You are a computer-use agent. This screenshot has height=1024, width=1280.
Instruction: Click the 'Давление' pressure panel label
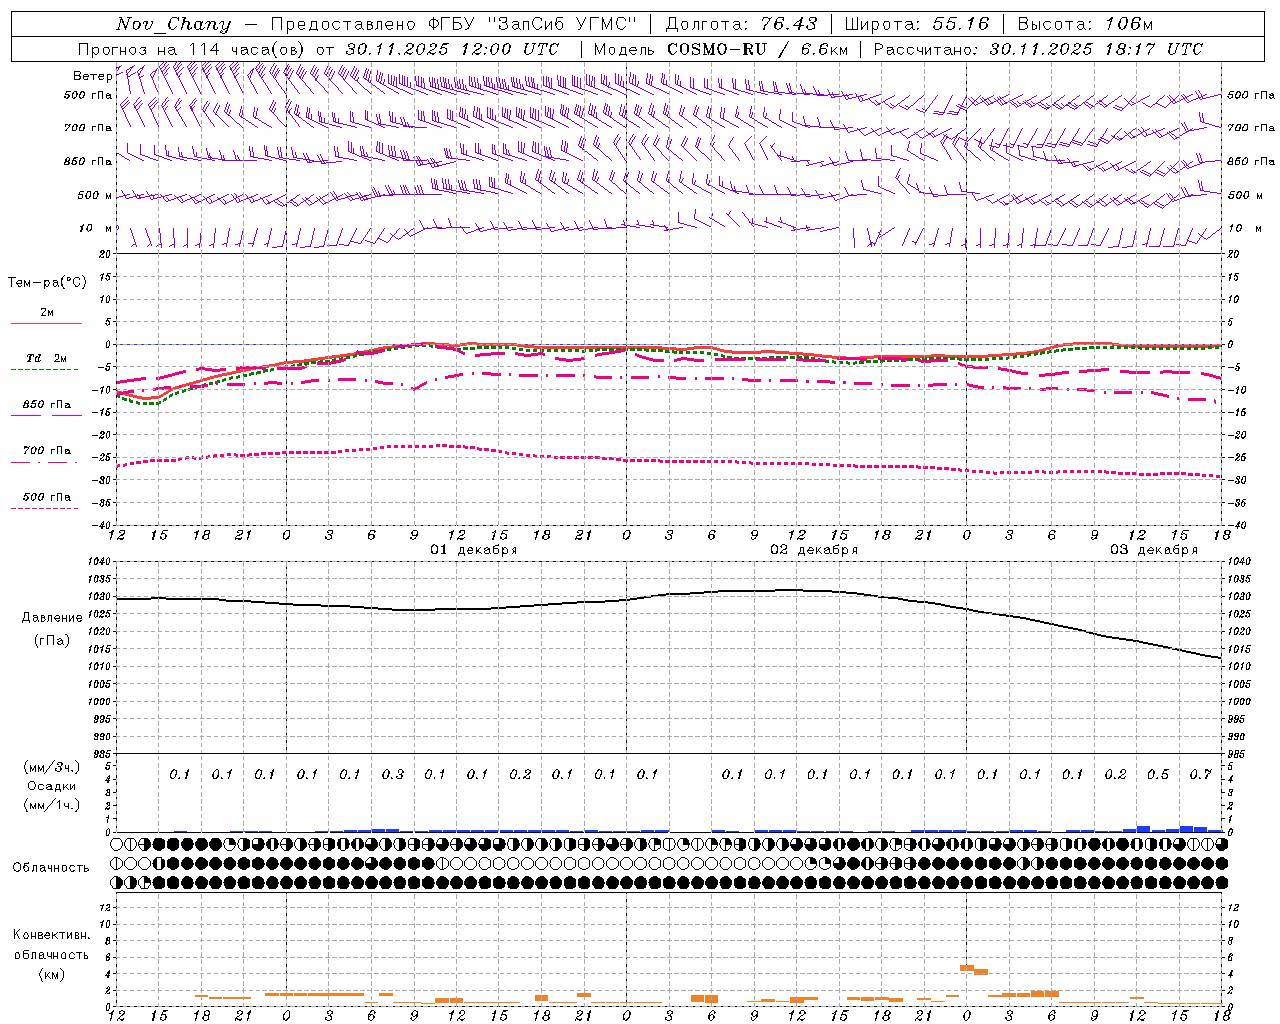(x=52, y=618)
